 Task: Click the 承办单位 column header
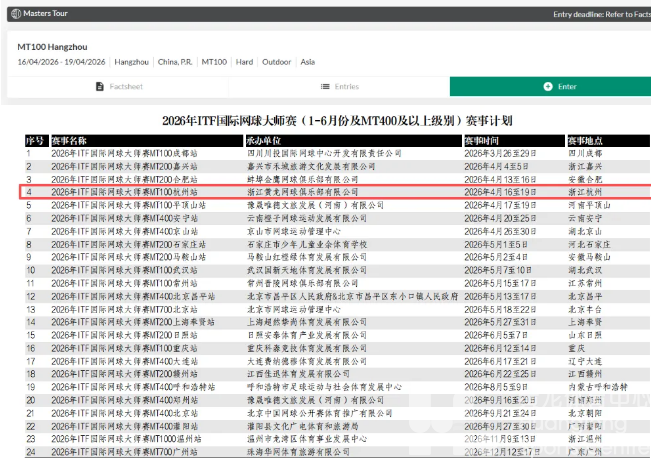(x=353, y=141)
